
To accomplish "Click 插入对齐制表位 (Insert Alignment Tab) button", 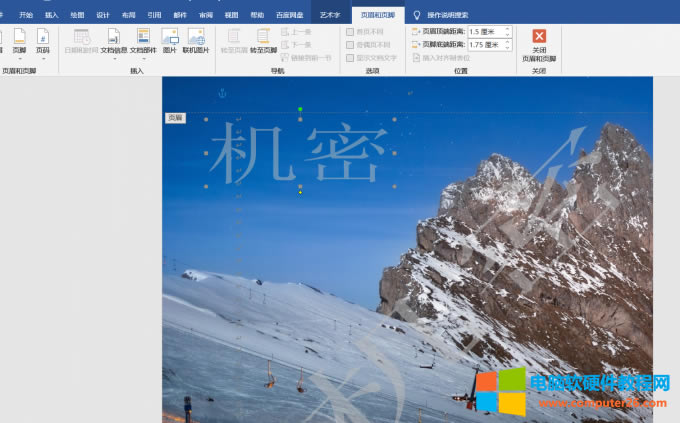I will point(440,58).
